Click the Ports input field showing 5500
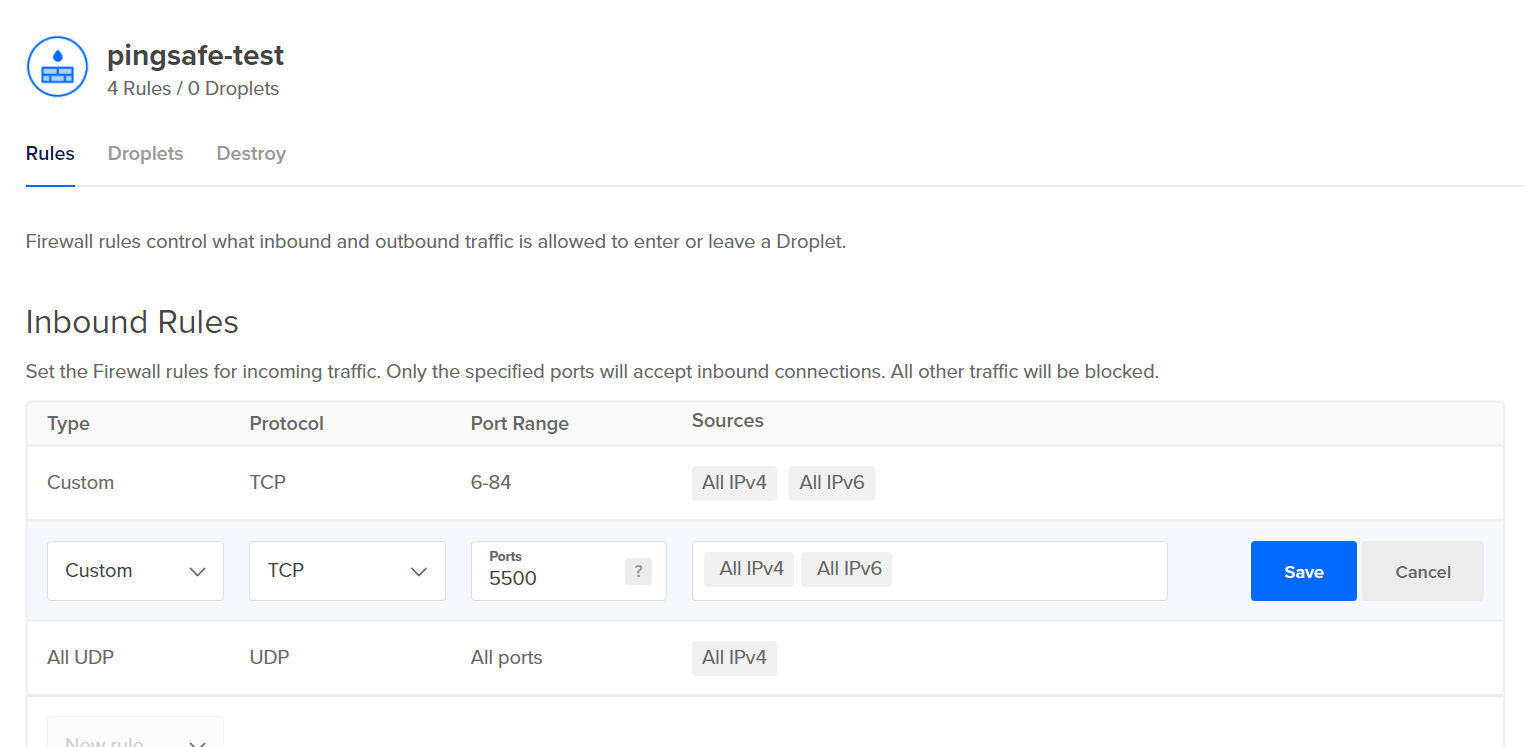This screenshot has width=1531, height=747. (550, 578)
